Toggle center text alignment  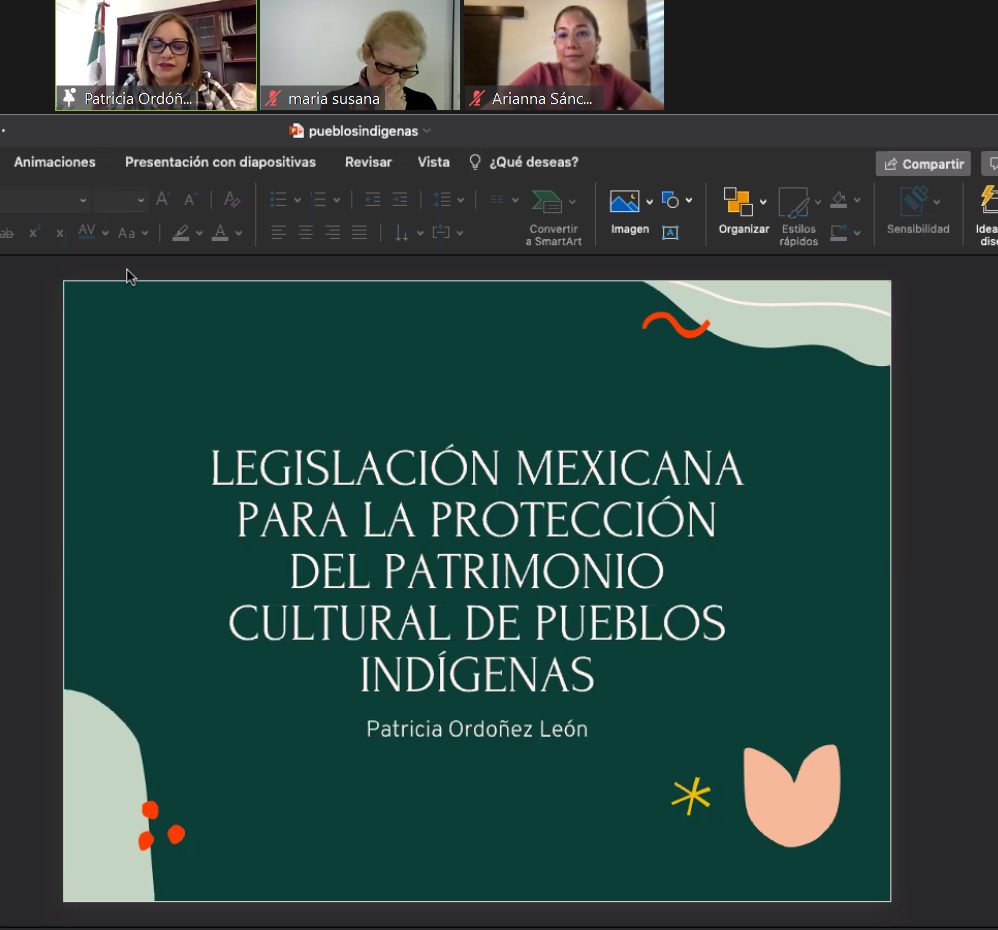tap(305, 233)
